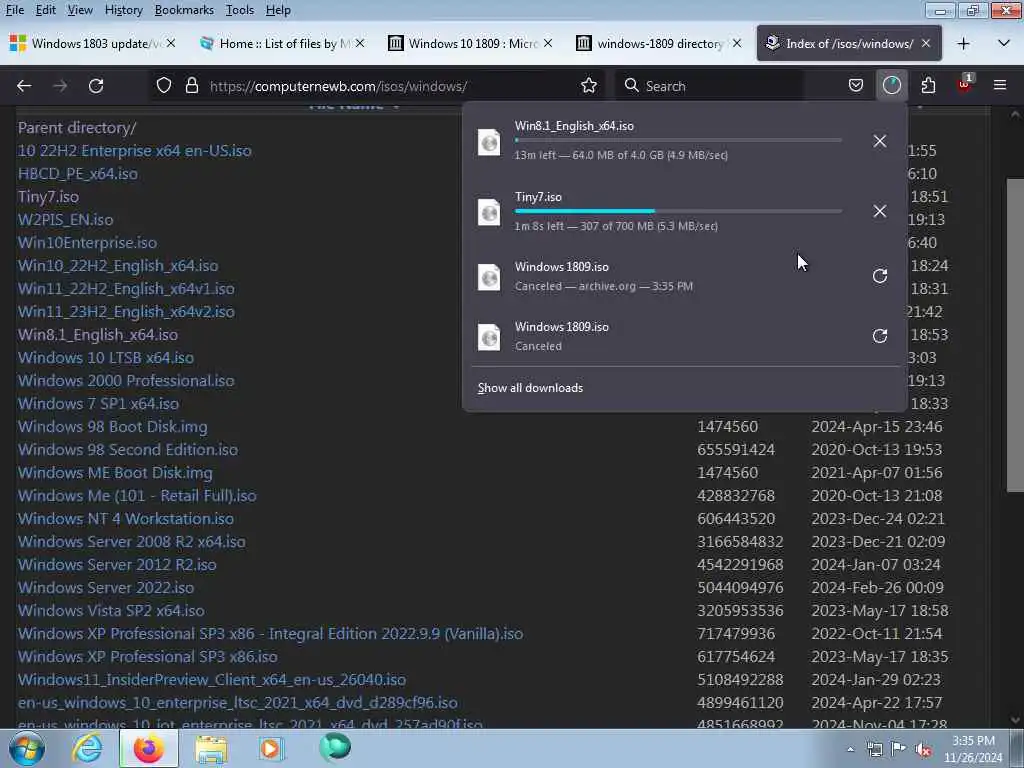Screen dimensions: 1024x768
Task: Download Win11_23H2_English_x64v2.iso
Action: point(126,312)
